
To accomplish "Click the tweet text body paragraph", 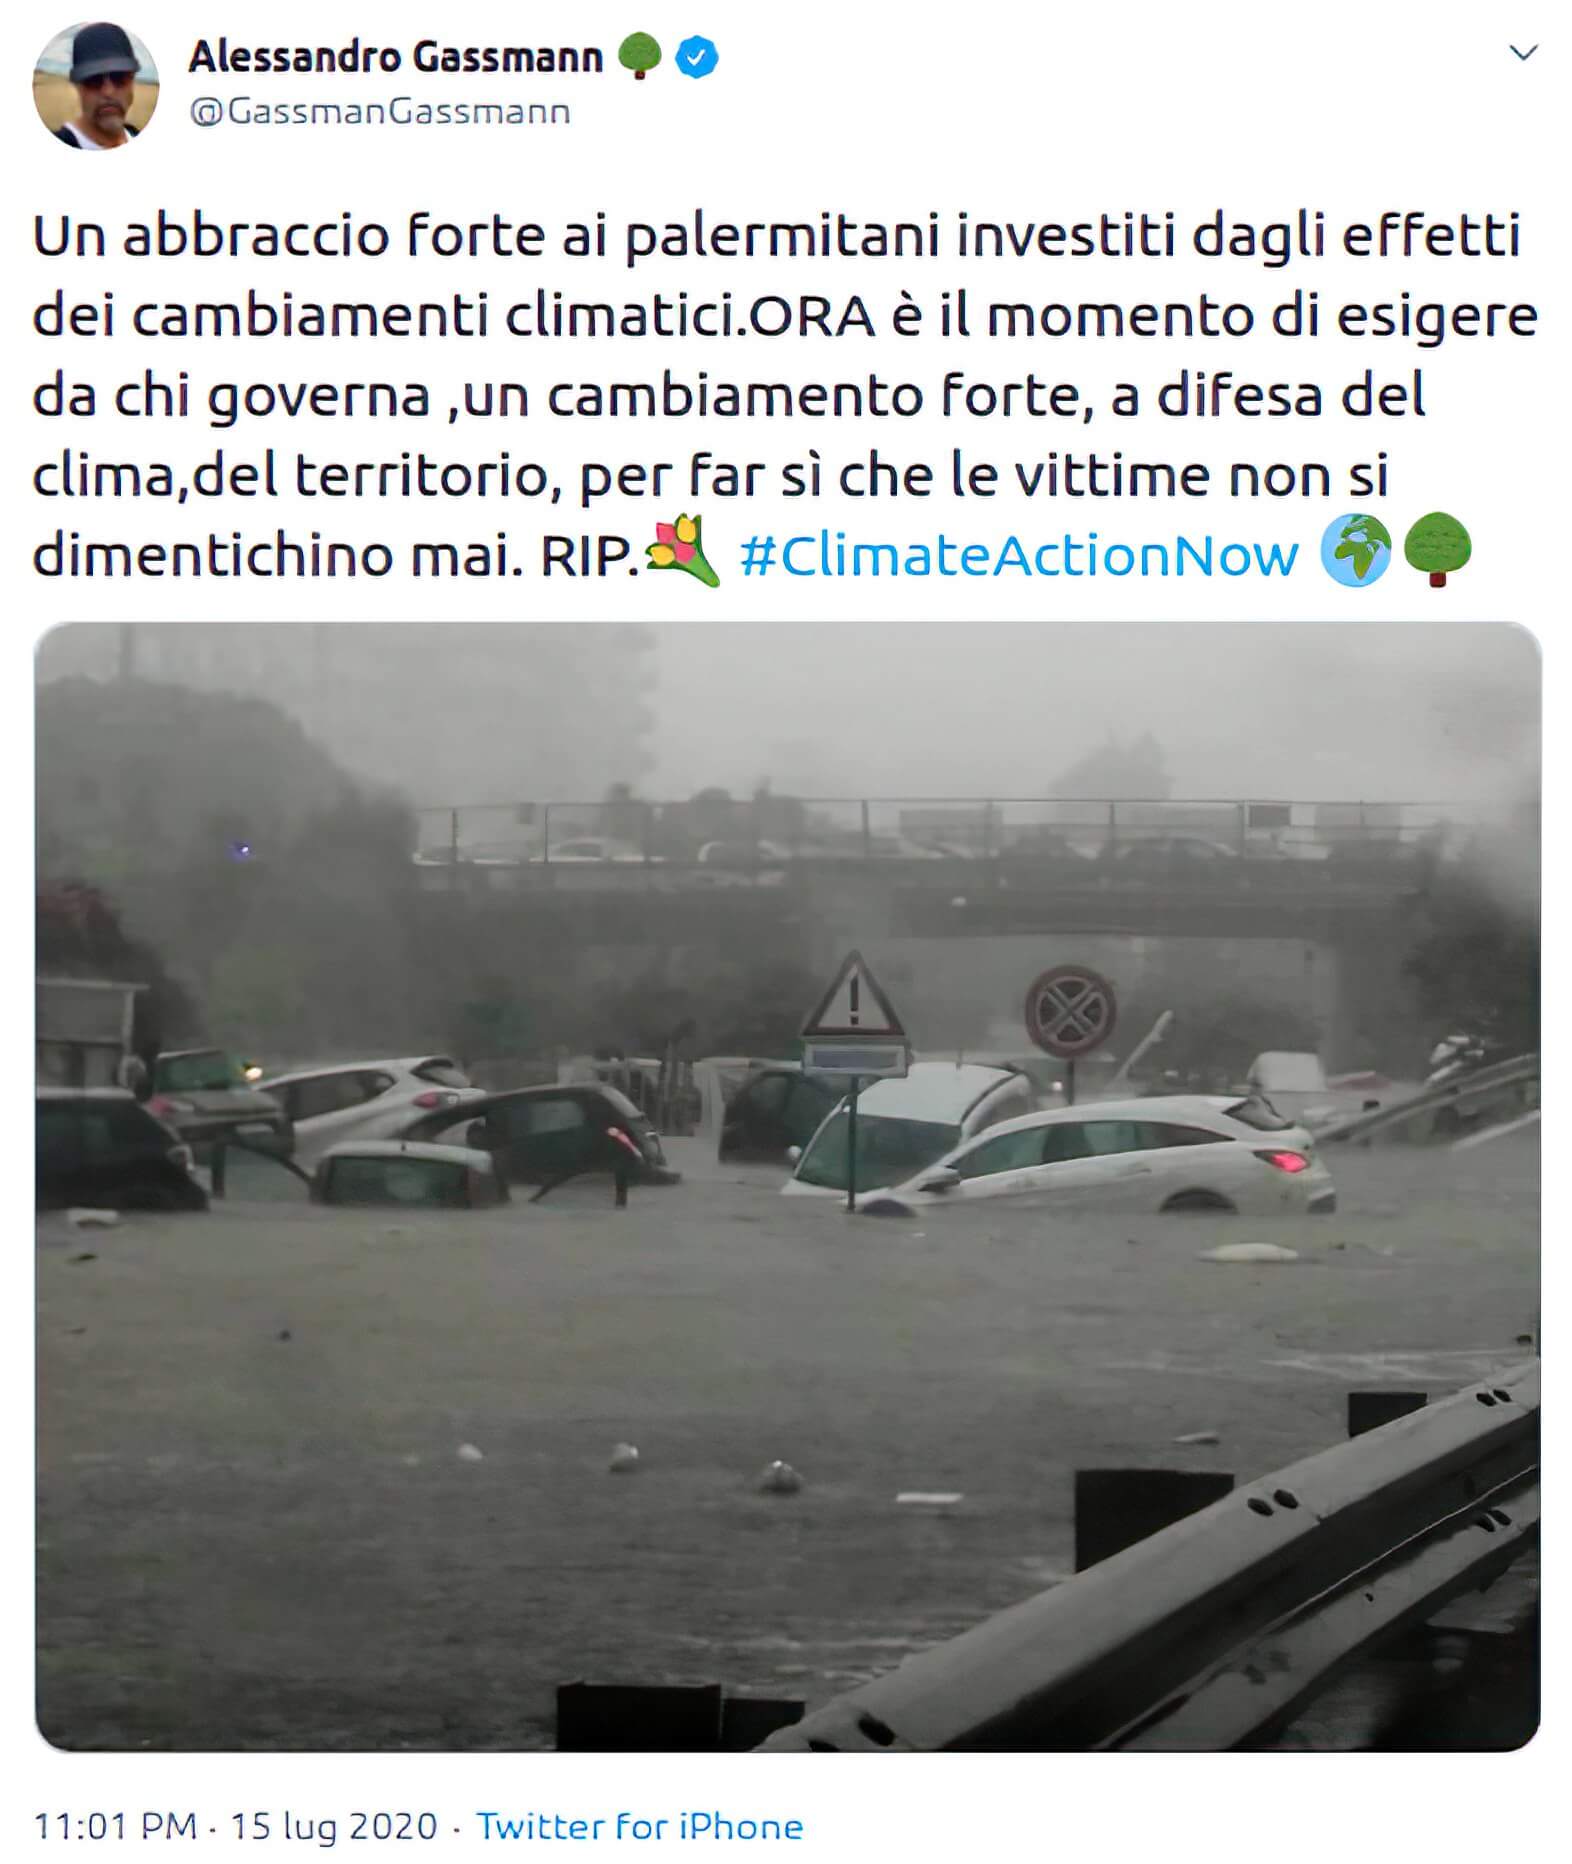I will 785,395.
